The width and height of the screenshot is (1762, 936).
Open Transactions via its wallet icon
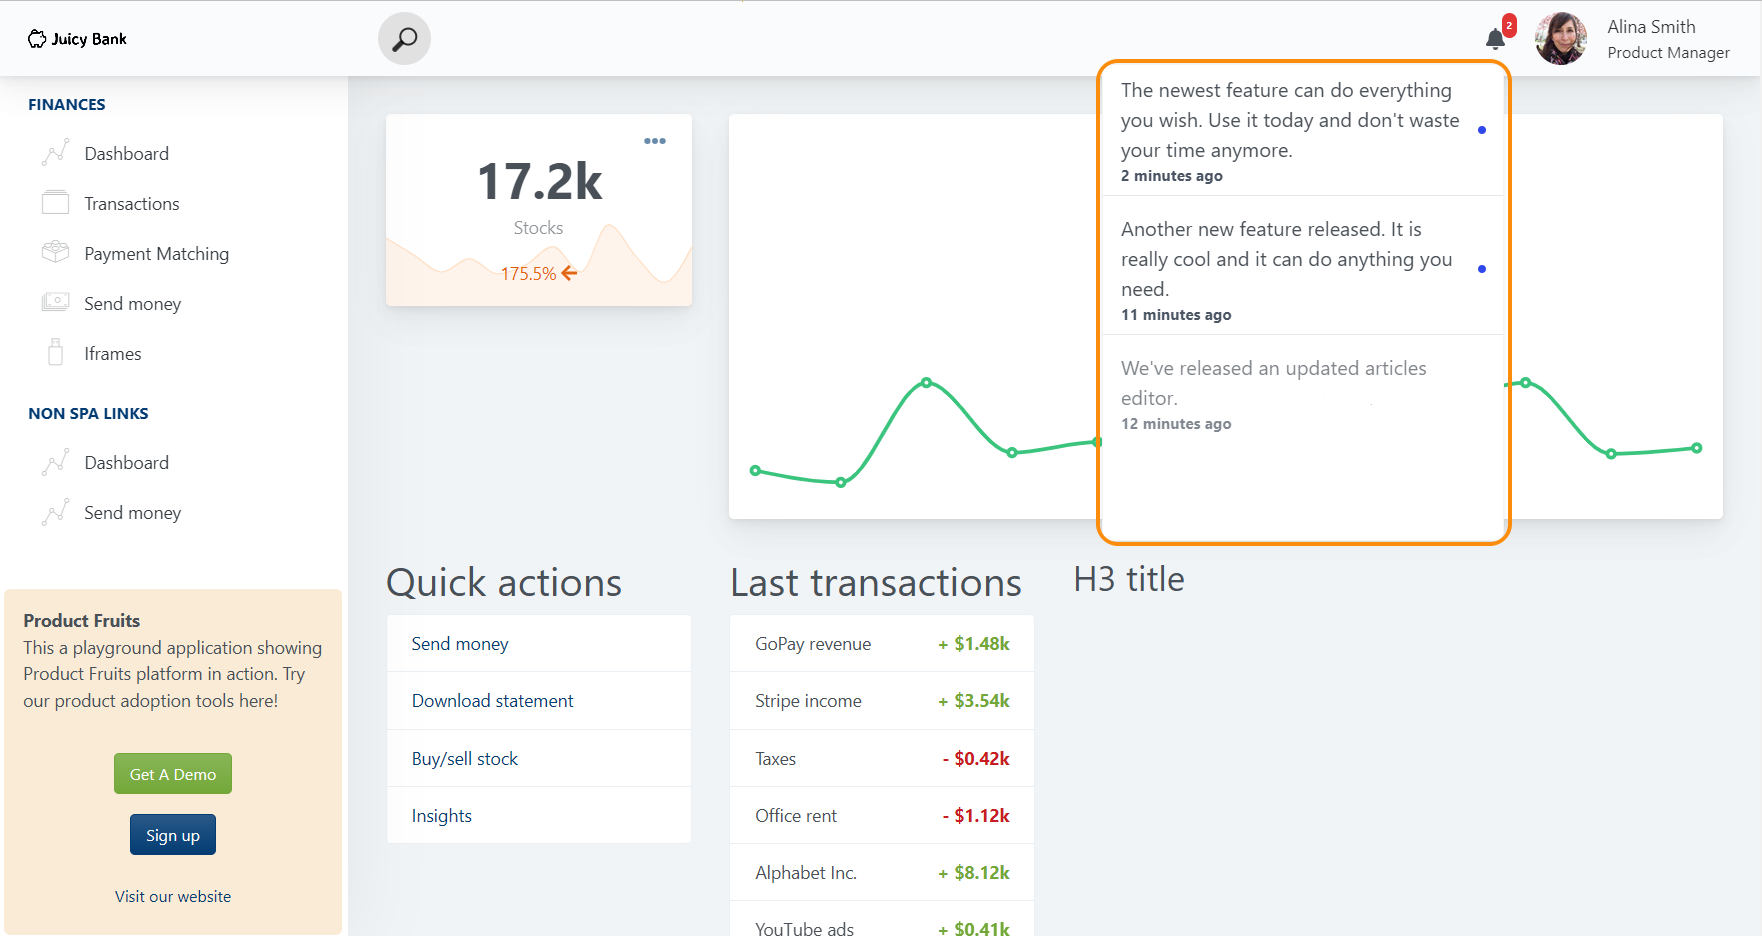click(56, 202)
